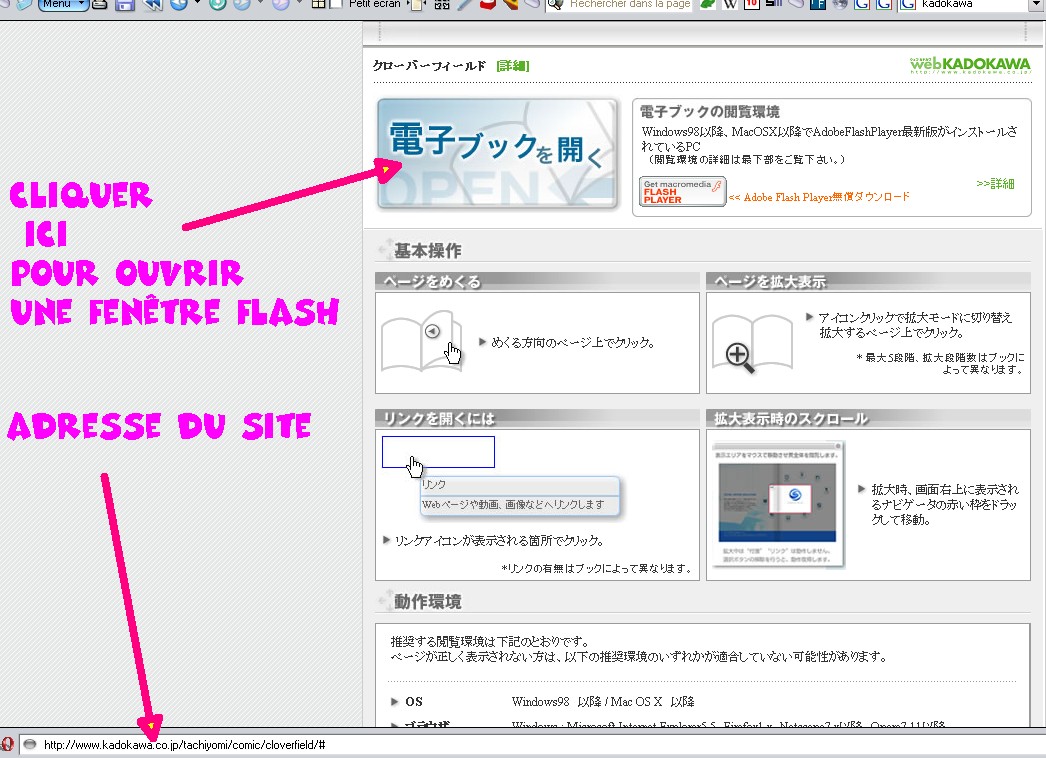Click the round grey icon left of the URL
This screenshot has width=1046, height=758.
pyautogui.click(x=29, y=744)
